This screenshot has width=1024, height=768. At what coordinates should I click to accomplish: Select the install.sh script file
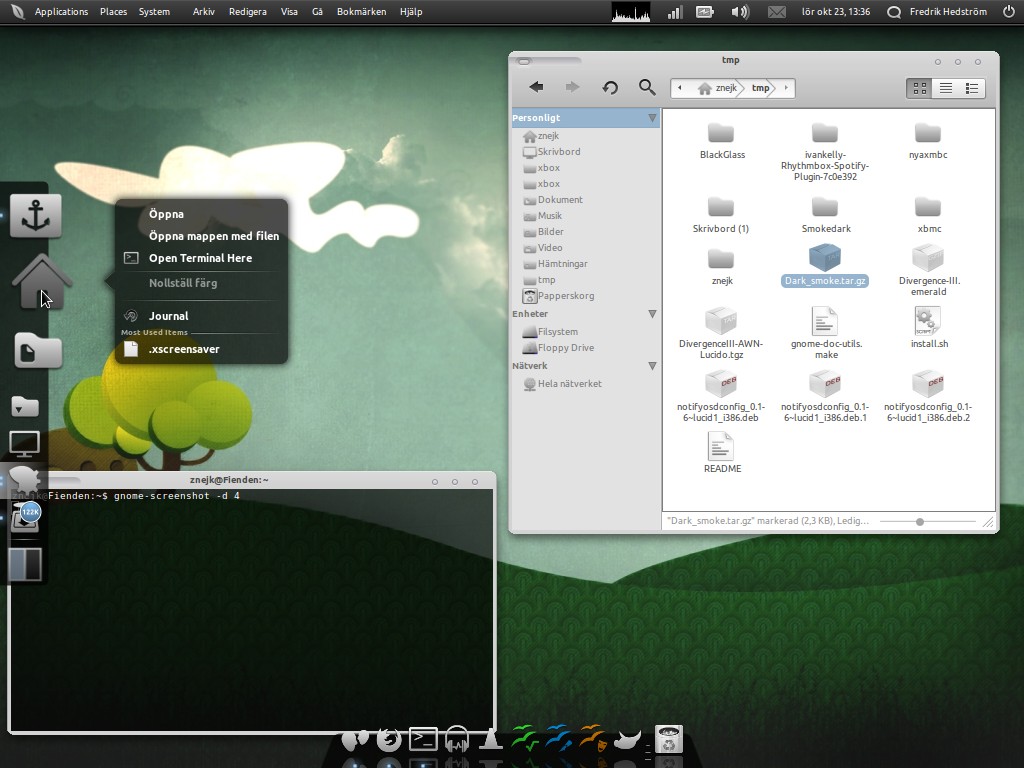929,327
